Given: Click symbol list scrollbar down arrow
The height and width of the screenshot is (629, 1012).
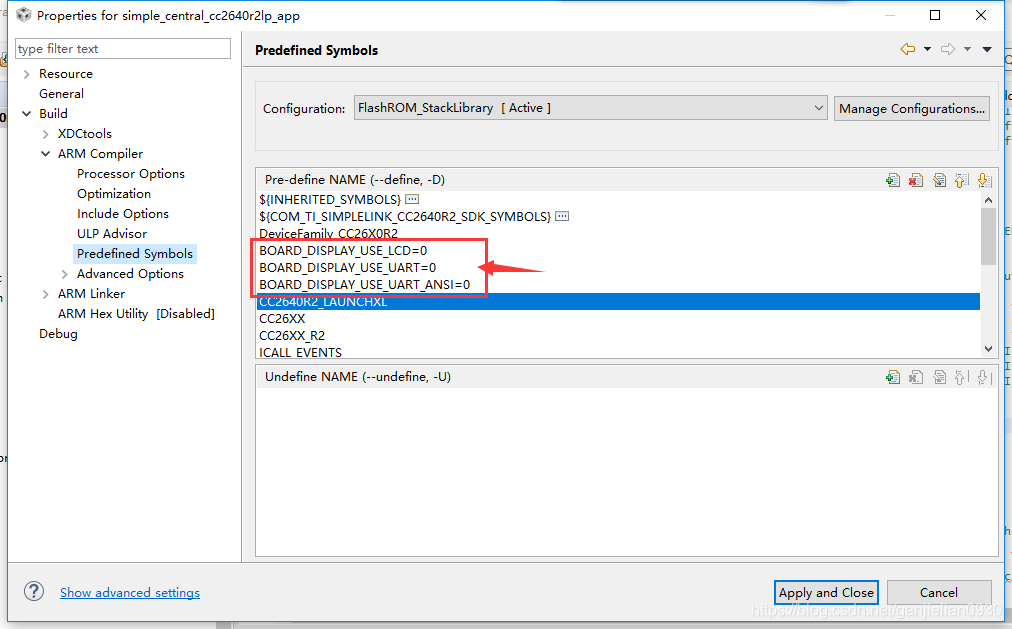Looking at the screenshot, I should pos(988,348).
